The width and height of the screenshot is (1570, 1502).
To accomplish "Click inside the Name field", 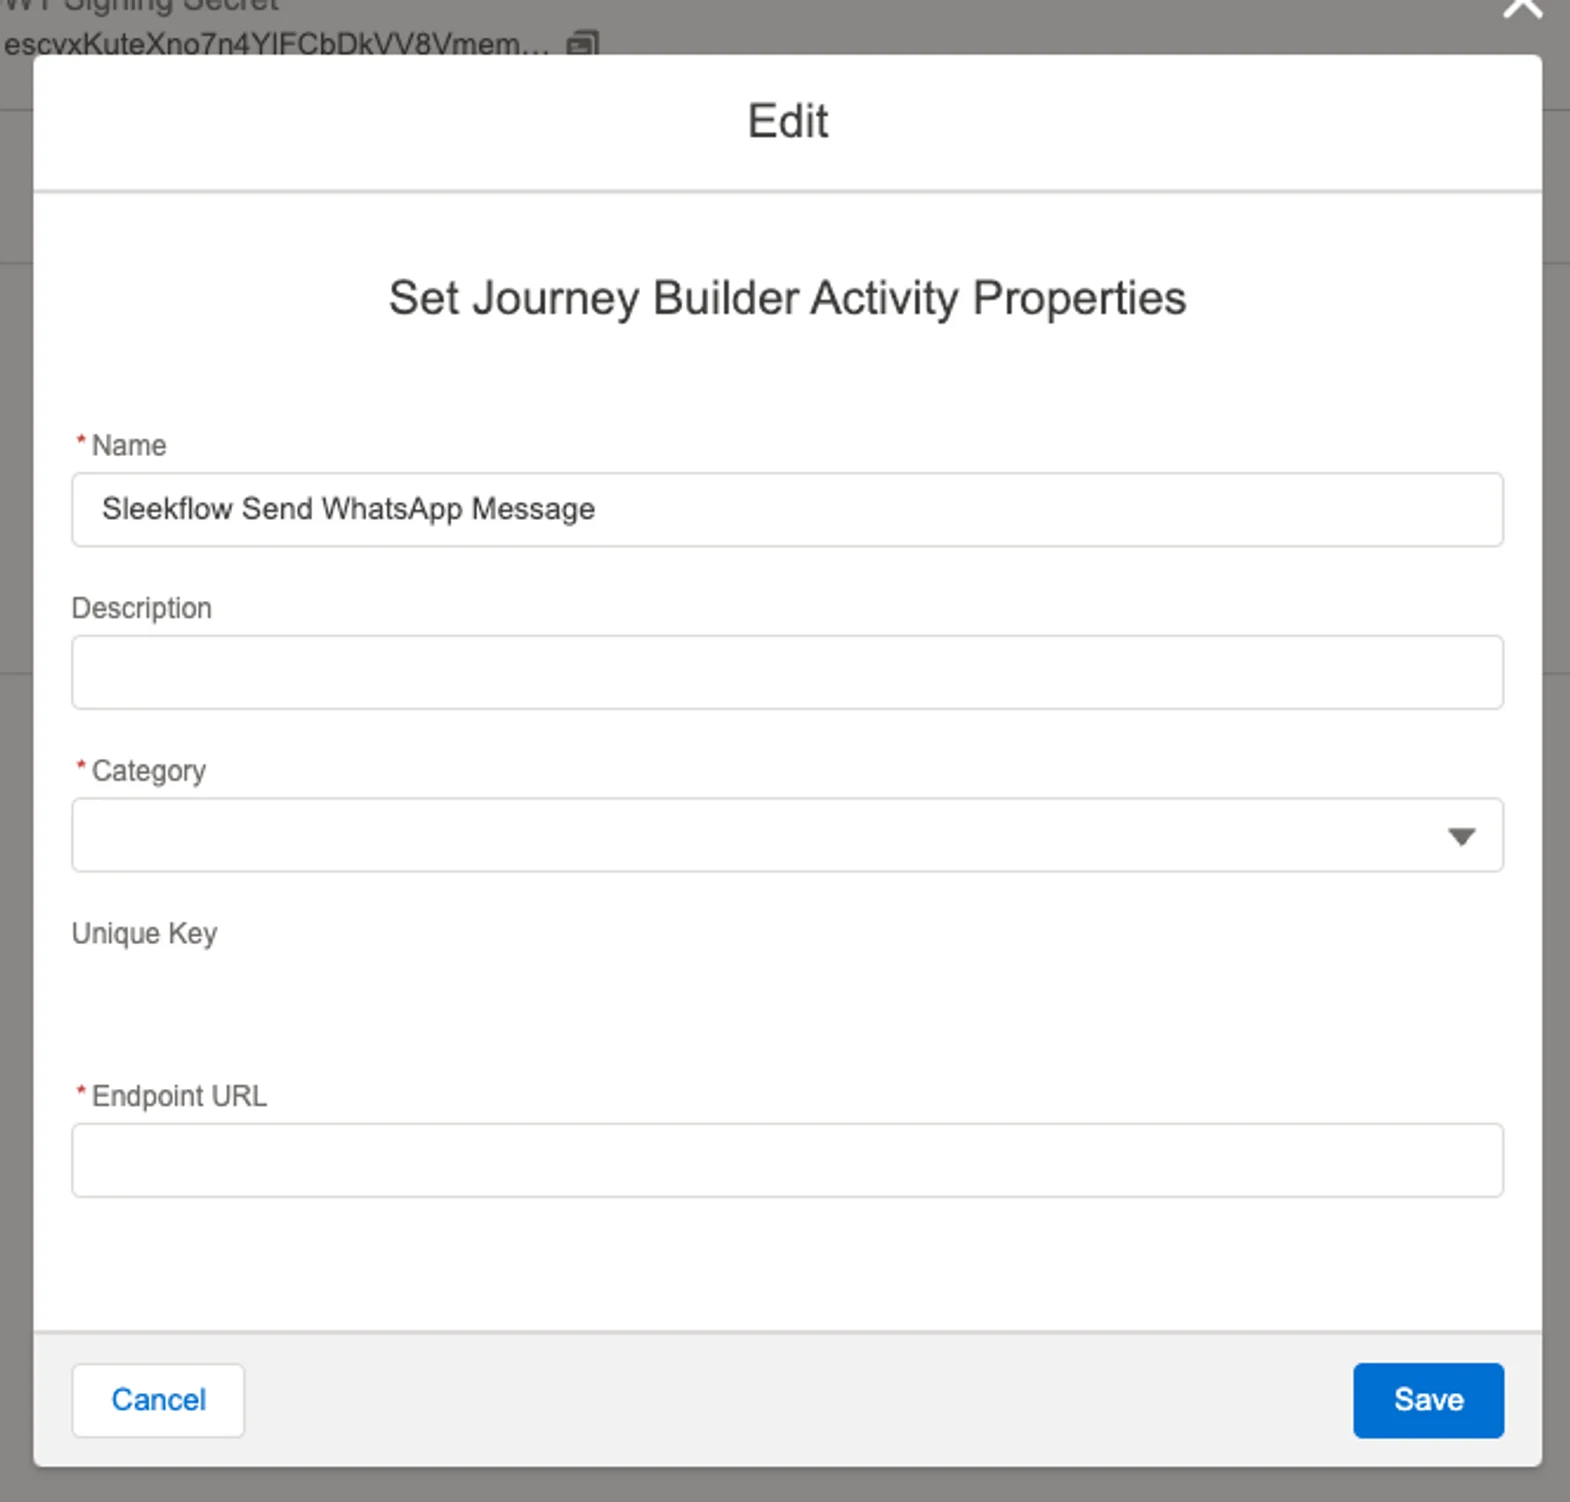I will 786,509.
